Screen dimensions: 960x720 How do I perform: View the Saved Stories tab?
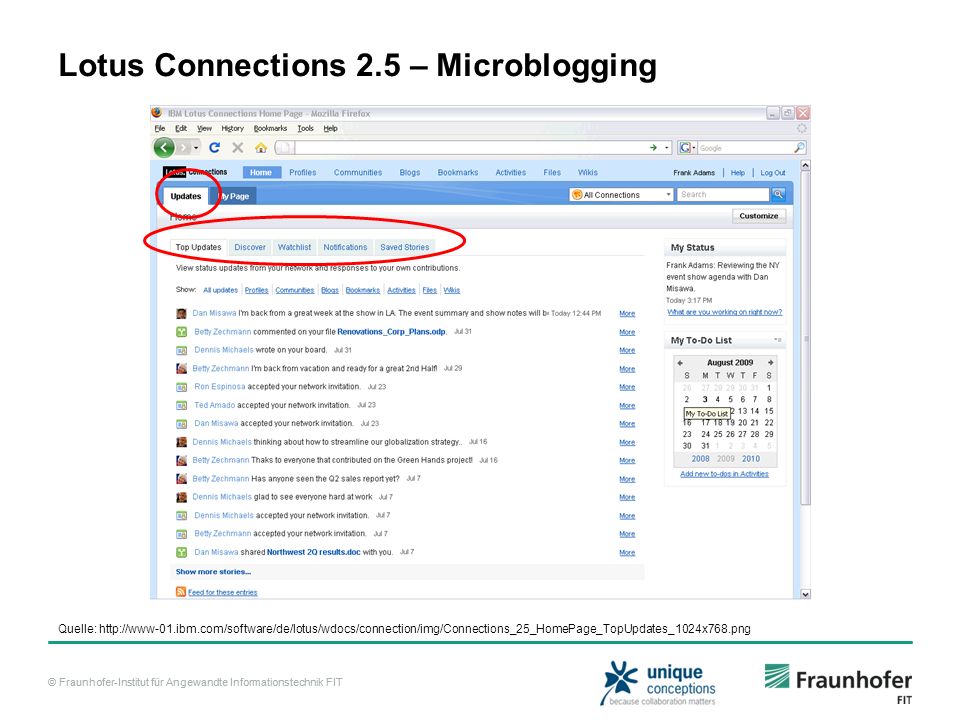click(x=405, y=247)
